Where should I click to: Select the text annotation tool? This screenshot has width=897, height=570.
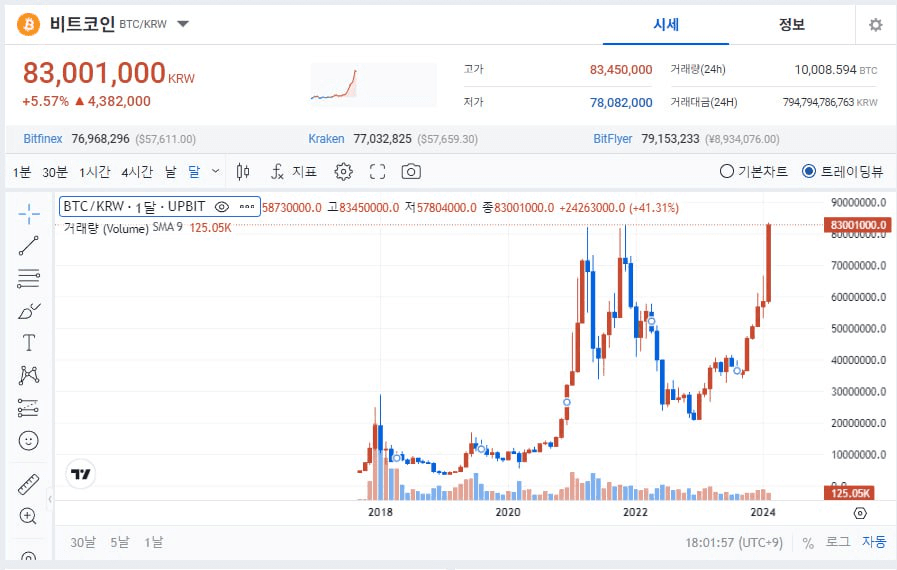(29, 343)
